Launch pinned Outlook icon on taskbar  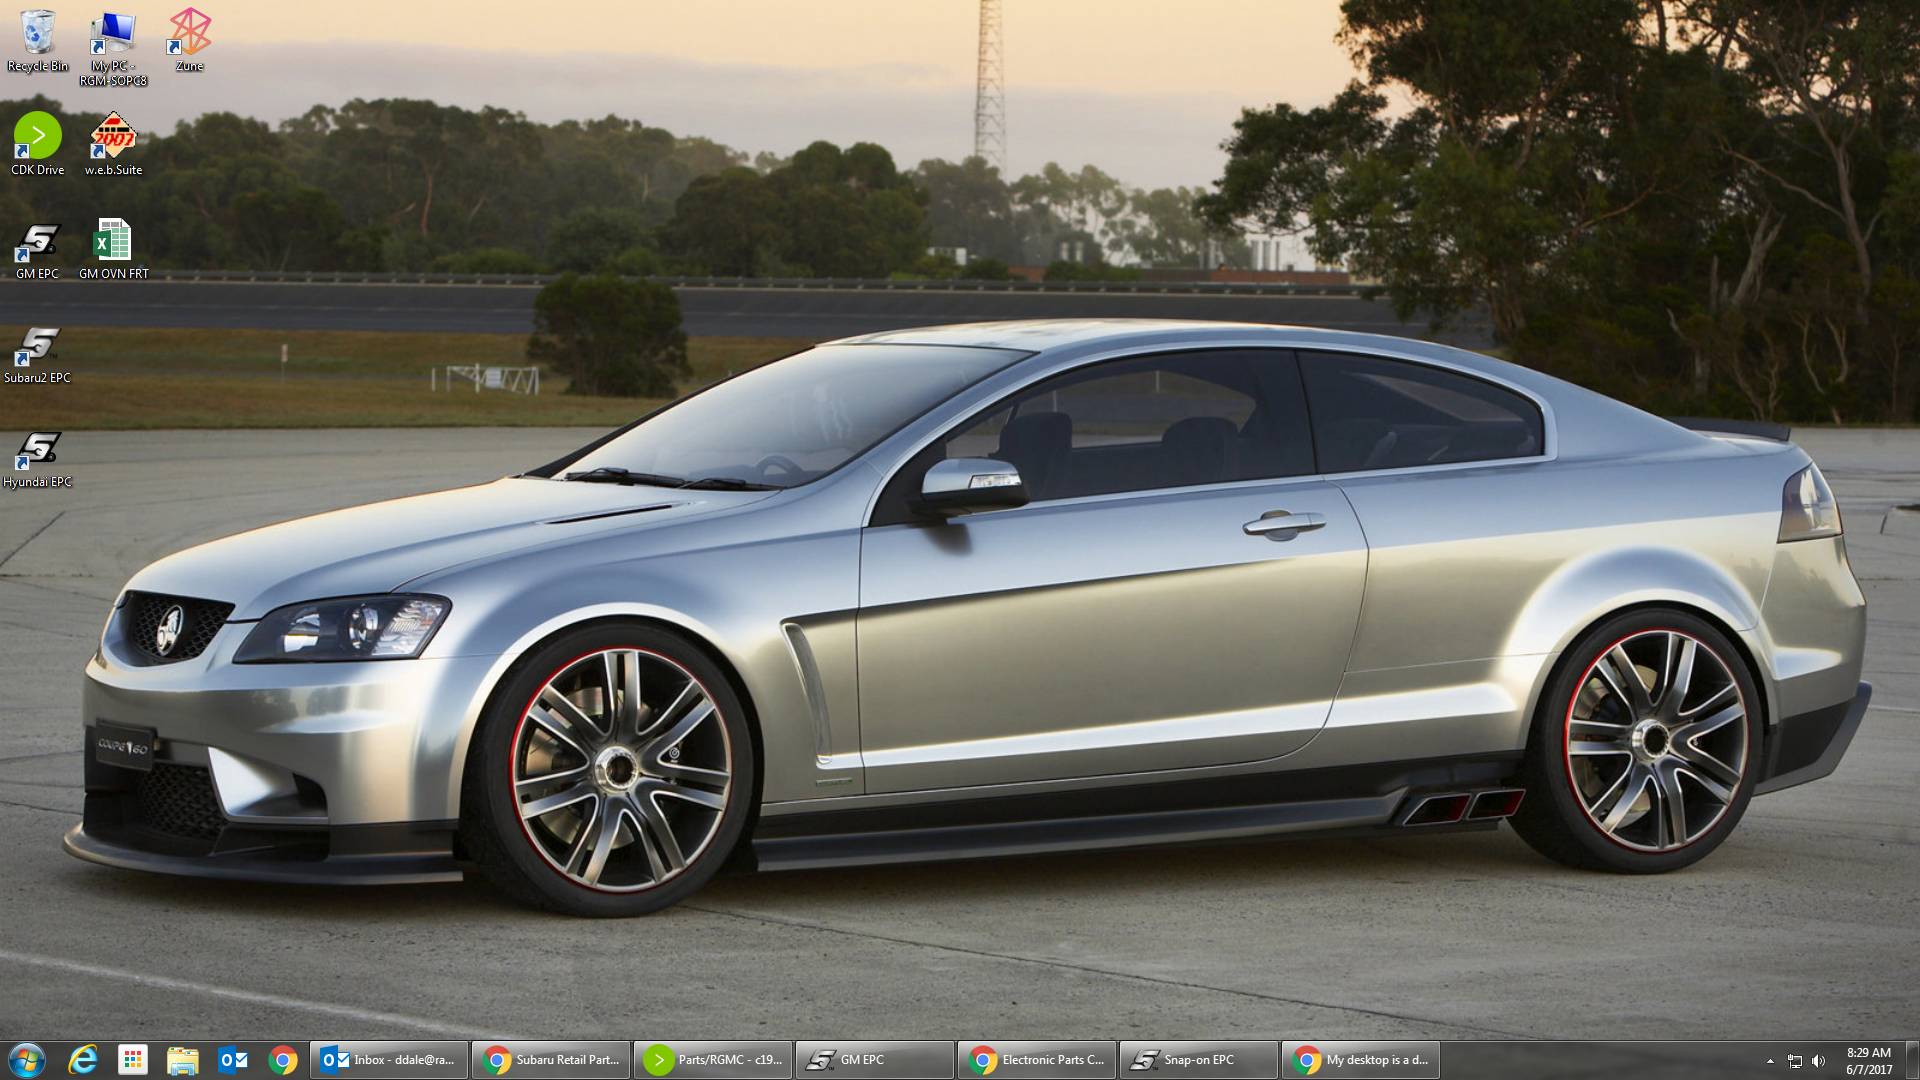[x=233, y=1060]
